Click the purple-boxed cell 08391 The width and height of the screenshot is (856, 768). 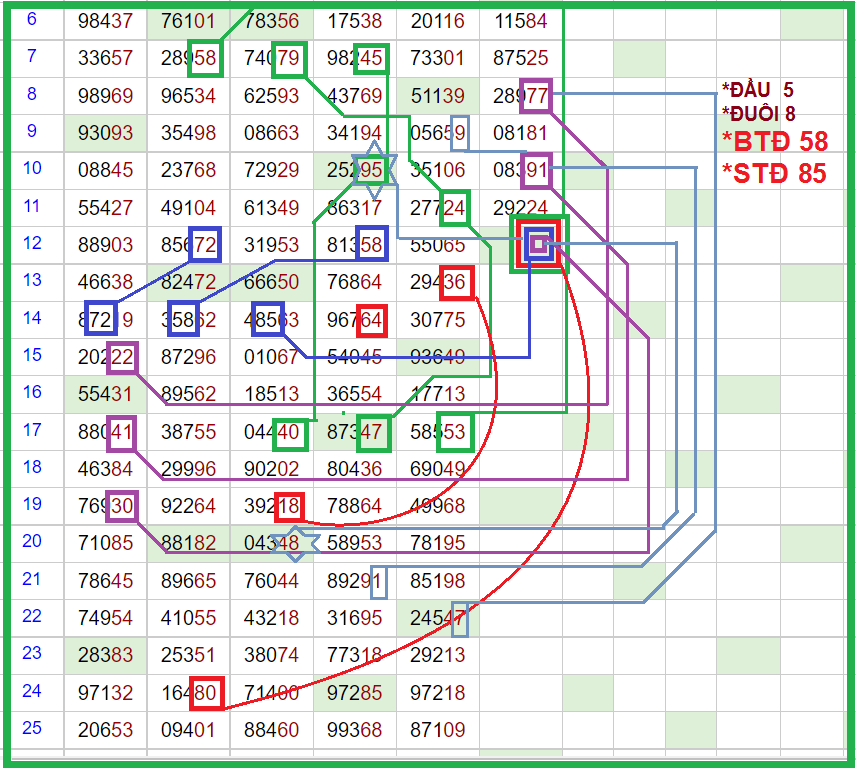(521, 170)
